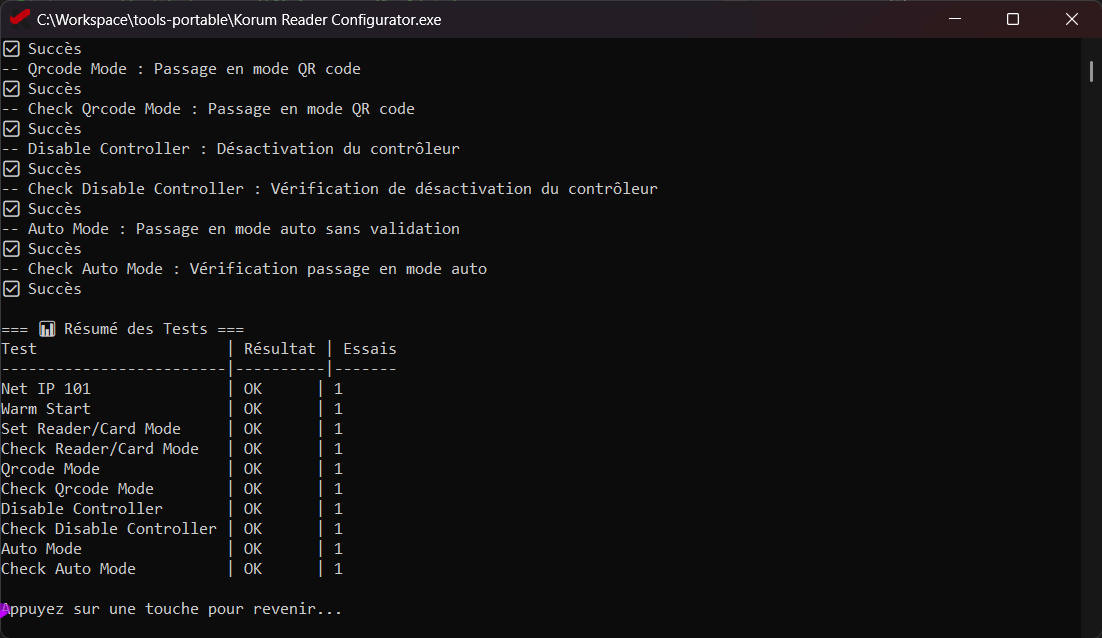Click the Essais value 1 for Check Reader/Card Mode
The width and height of the screenshot is (1102, 638).
click(338, 449)
